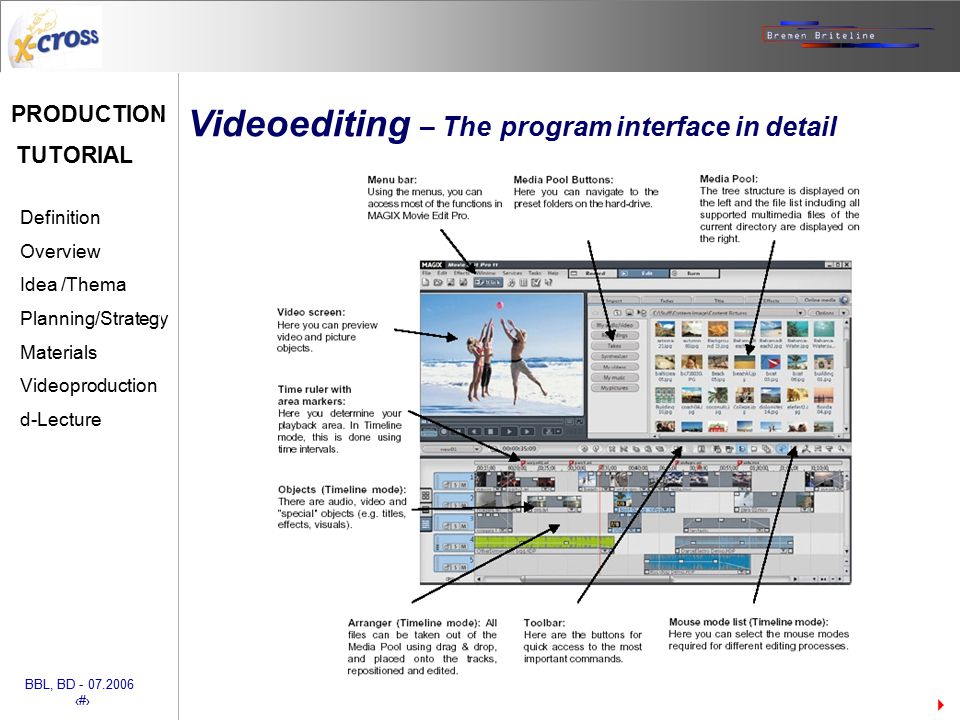This screenshot has width=960, height=720.
Task: Click the X-cross logo
Action: click(x=55, y=38)
